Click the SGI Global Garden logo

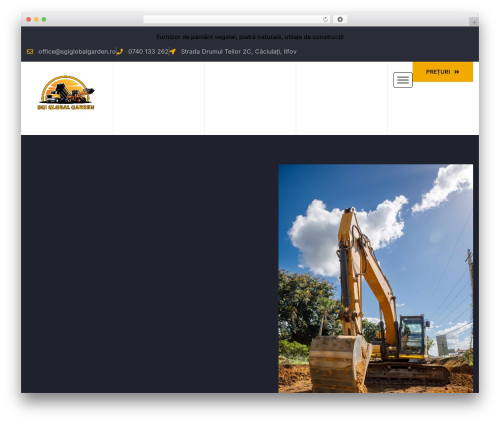pyautogui.click(x=66, y=93)
